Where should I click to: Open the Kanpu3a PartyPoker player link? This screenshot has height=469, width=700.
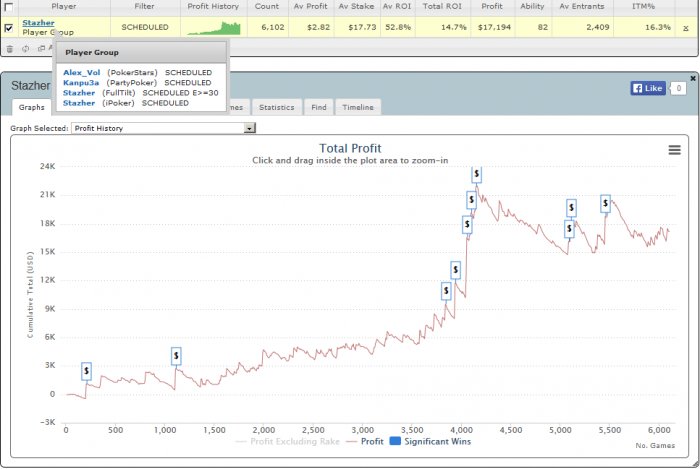click(x=81, y=83)
